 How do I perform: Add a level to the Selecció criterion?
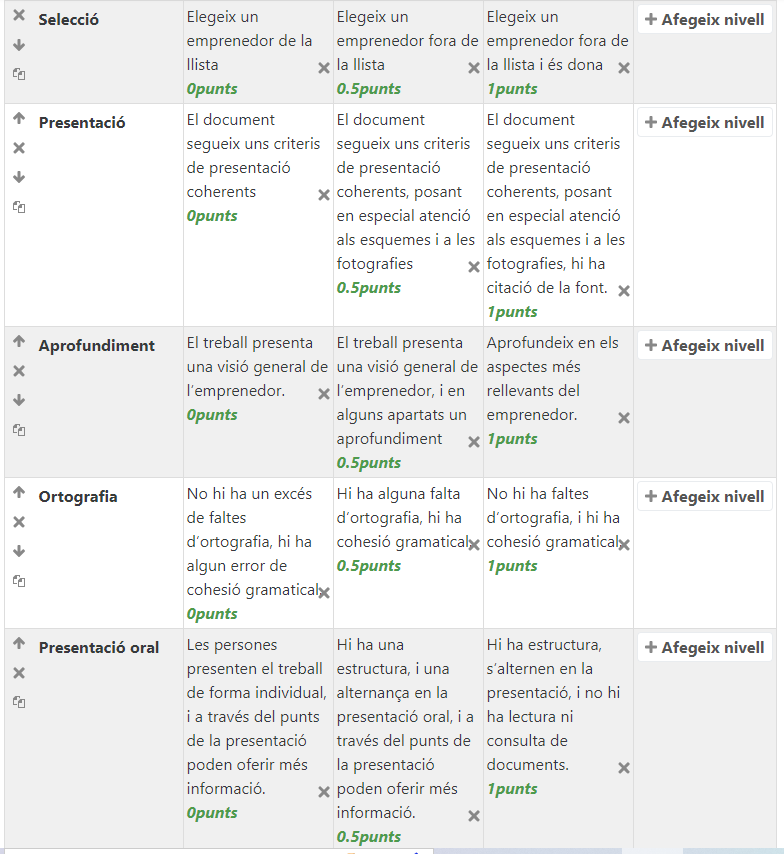pos(705,20)
